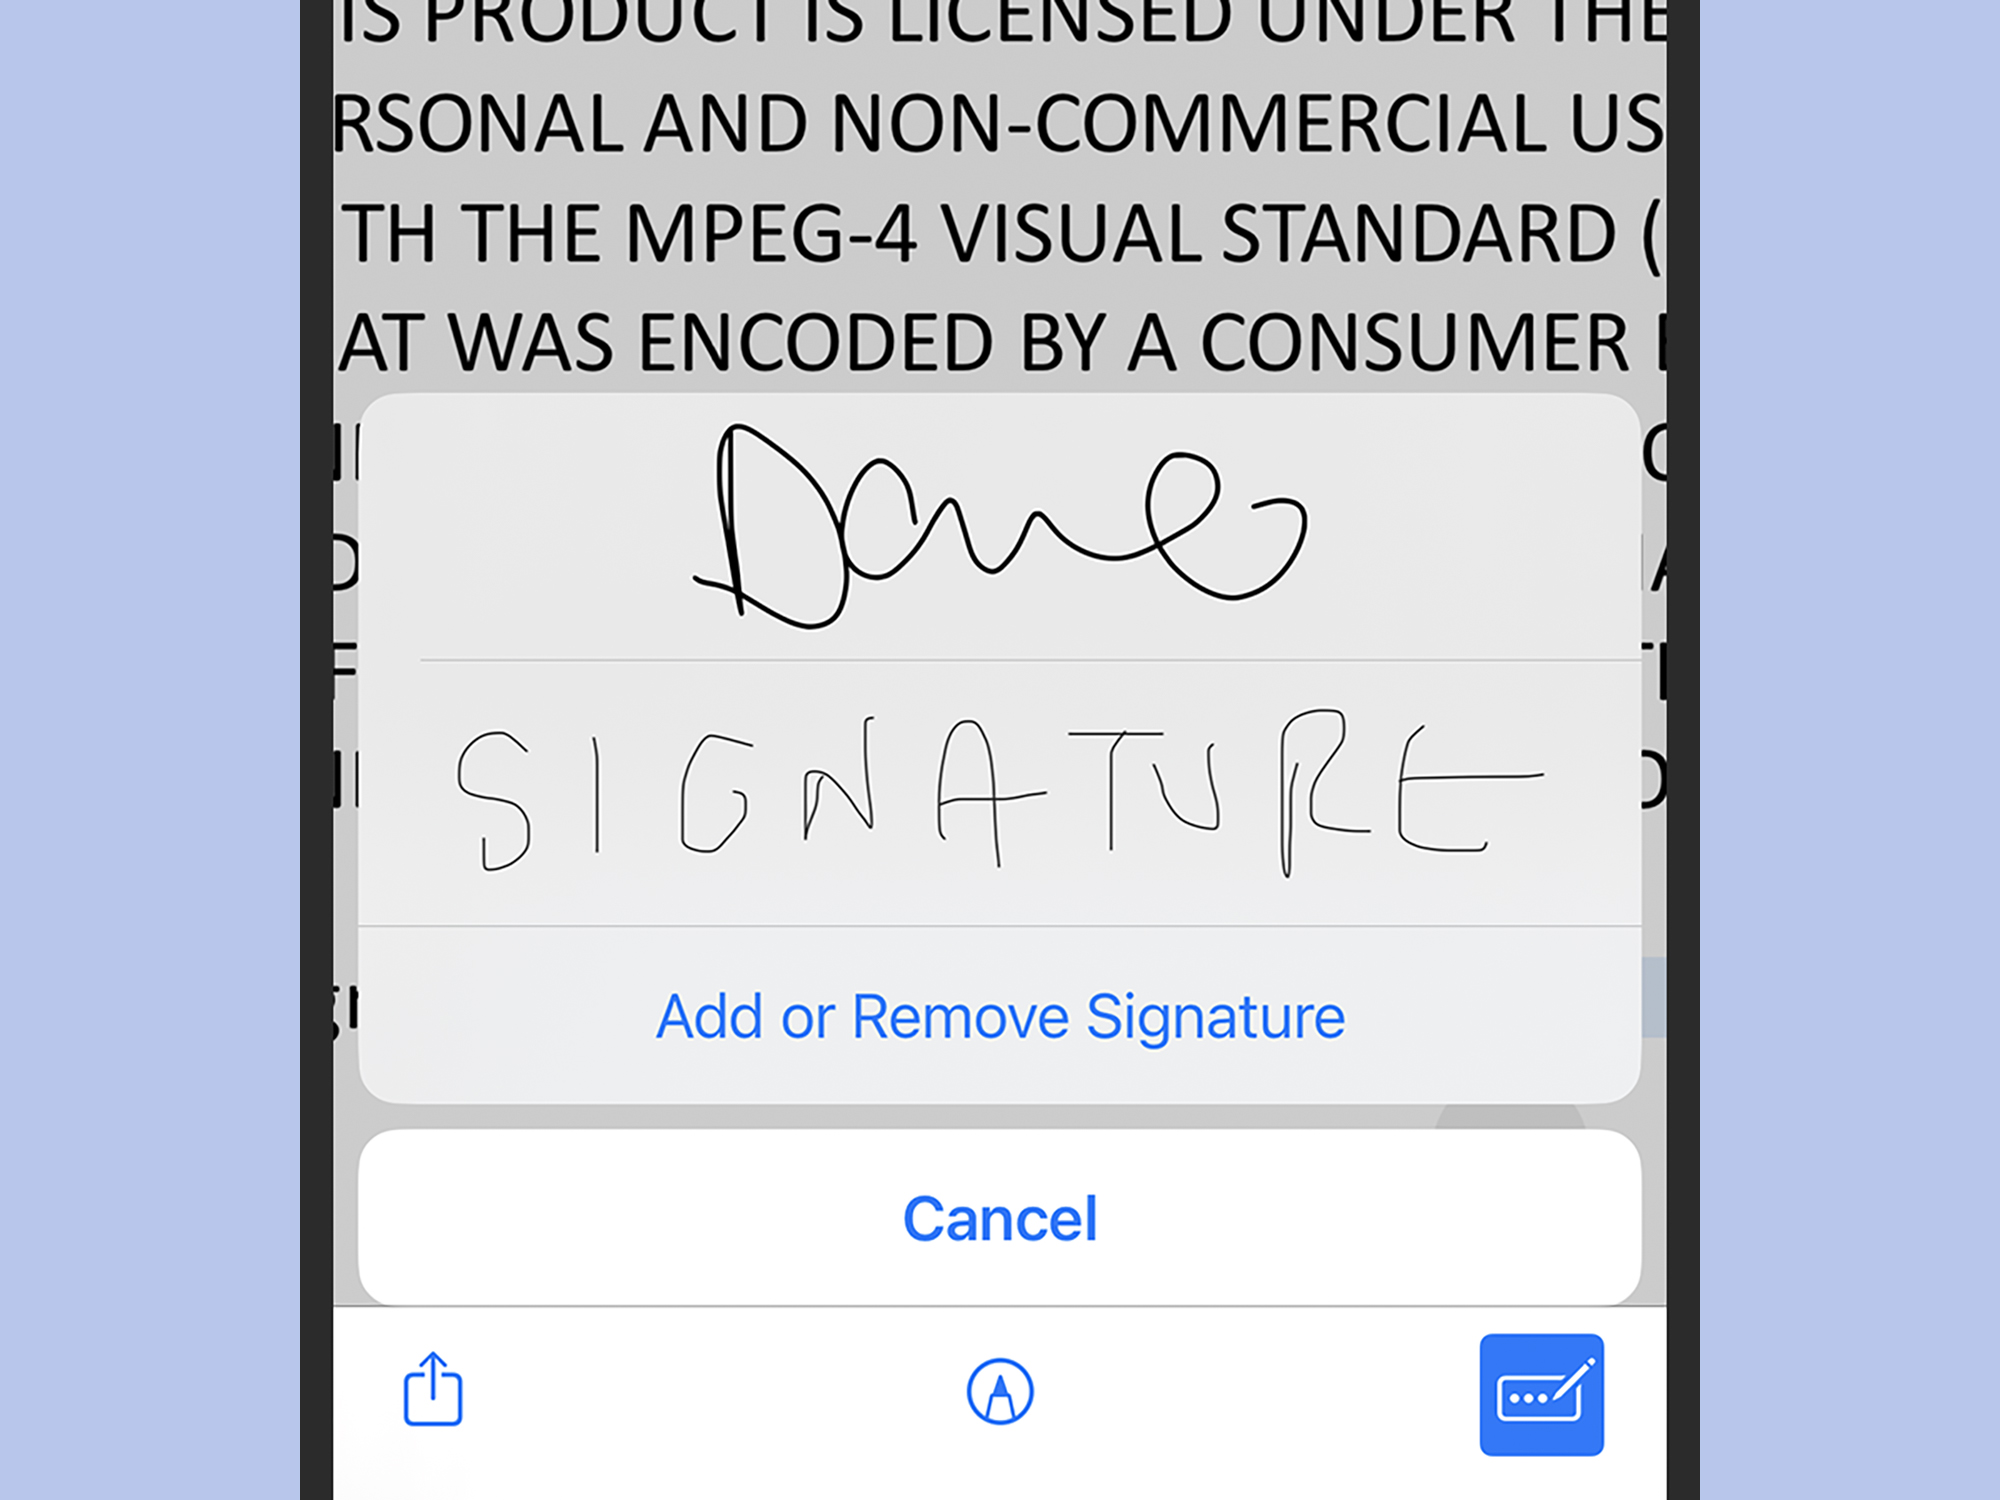
Task: Tap Add or Remove Signature link
Action: click(x=1000, y=1013)
